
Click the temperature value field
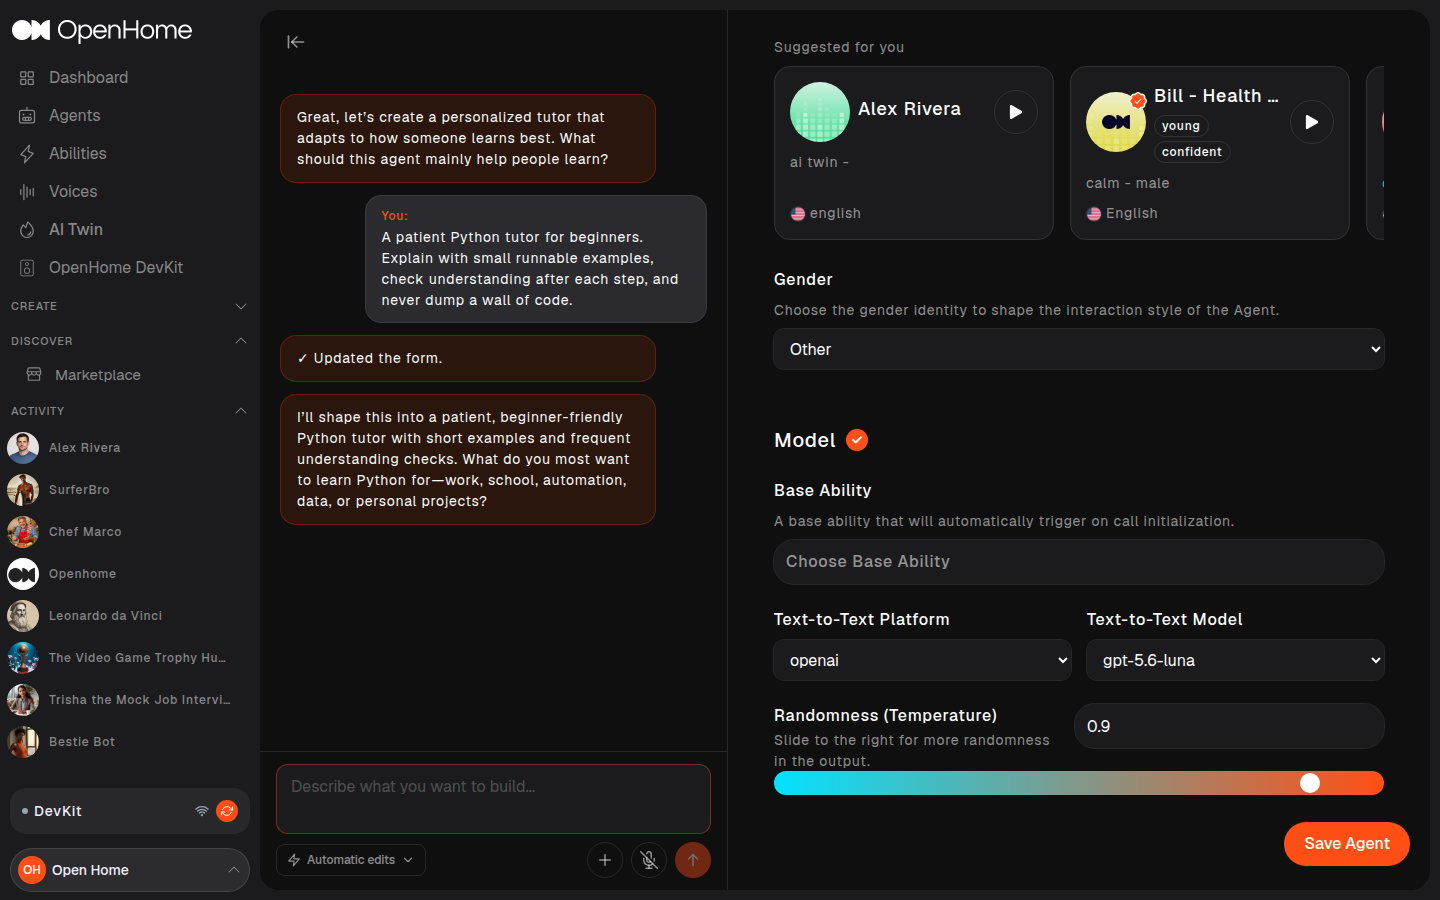pyautogui.click(x=1229, y=726)
